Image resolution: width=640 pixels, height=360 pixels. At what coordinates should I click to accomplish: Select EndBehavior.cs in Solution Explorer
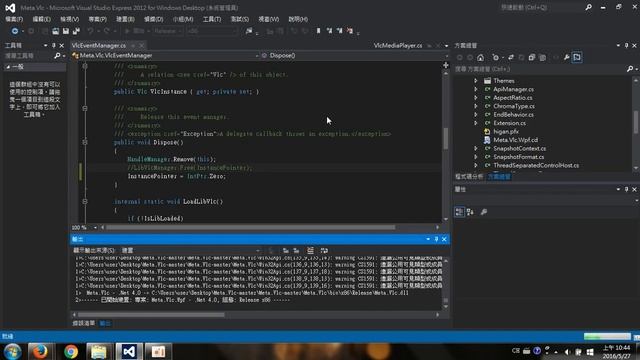[513, 115]
